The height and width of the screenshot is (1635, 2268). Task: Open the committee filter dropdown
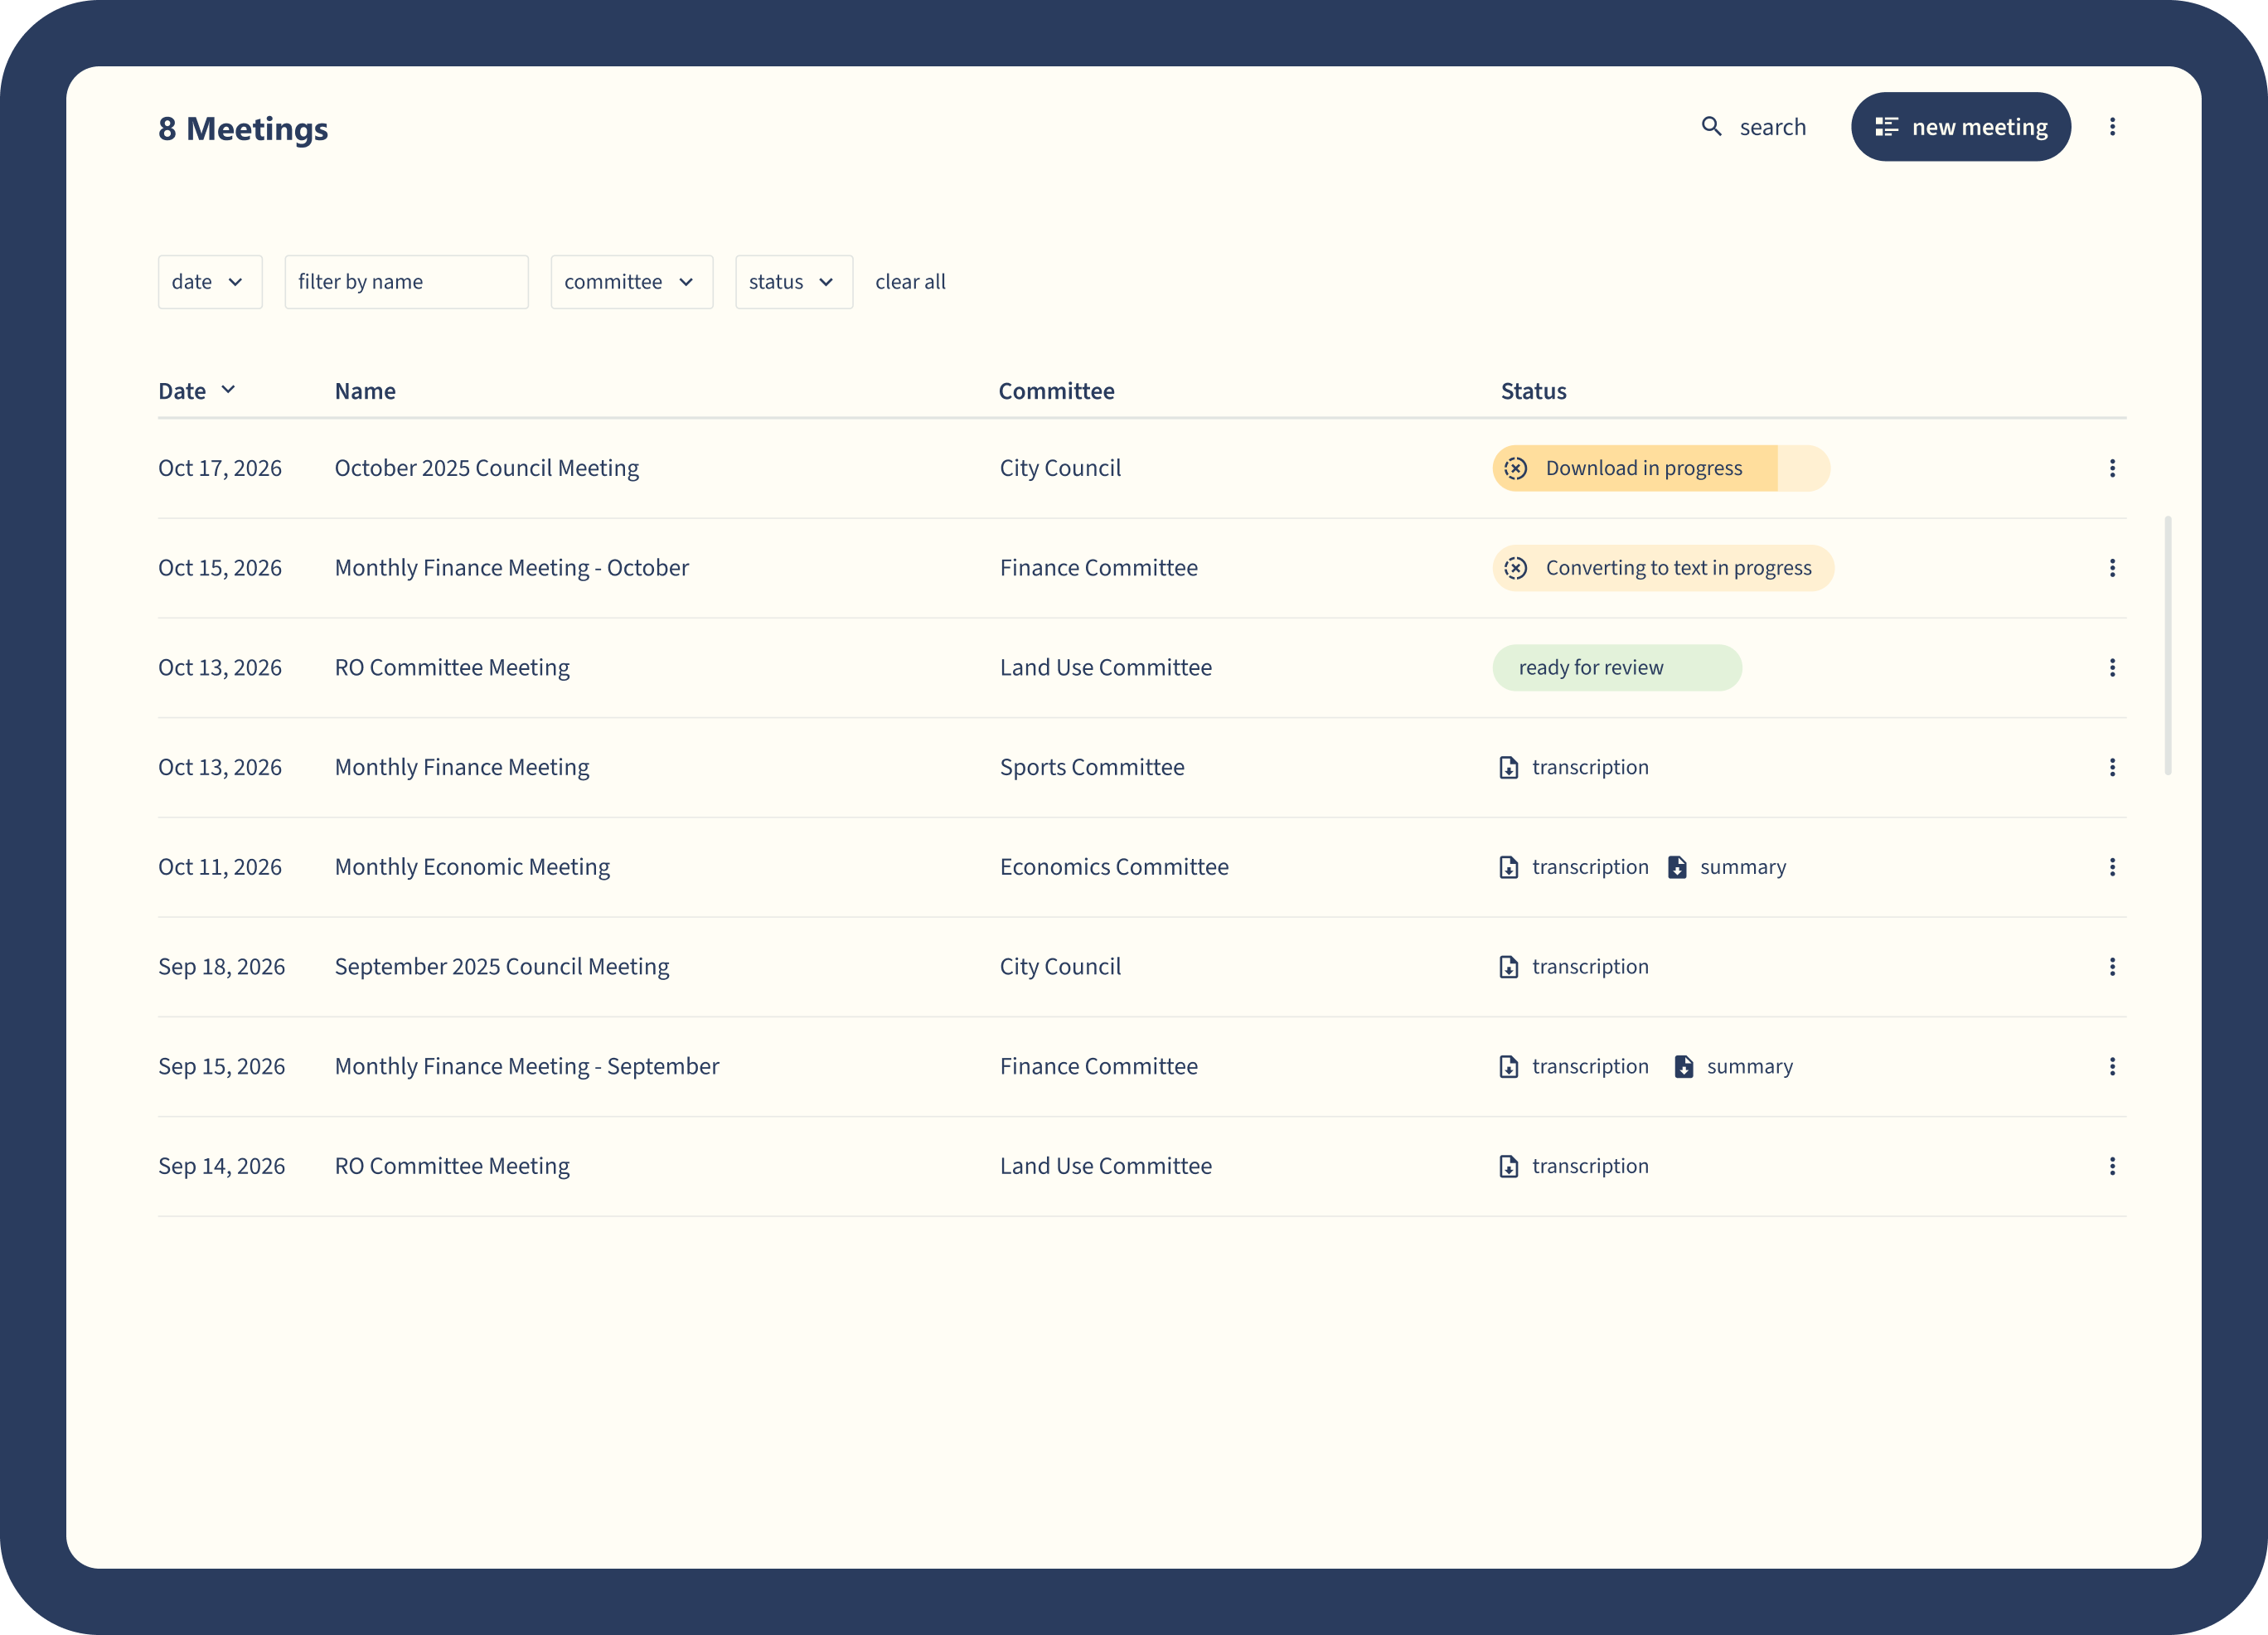pos(632,282)
